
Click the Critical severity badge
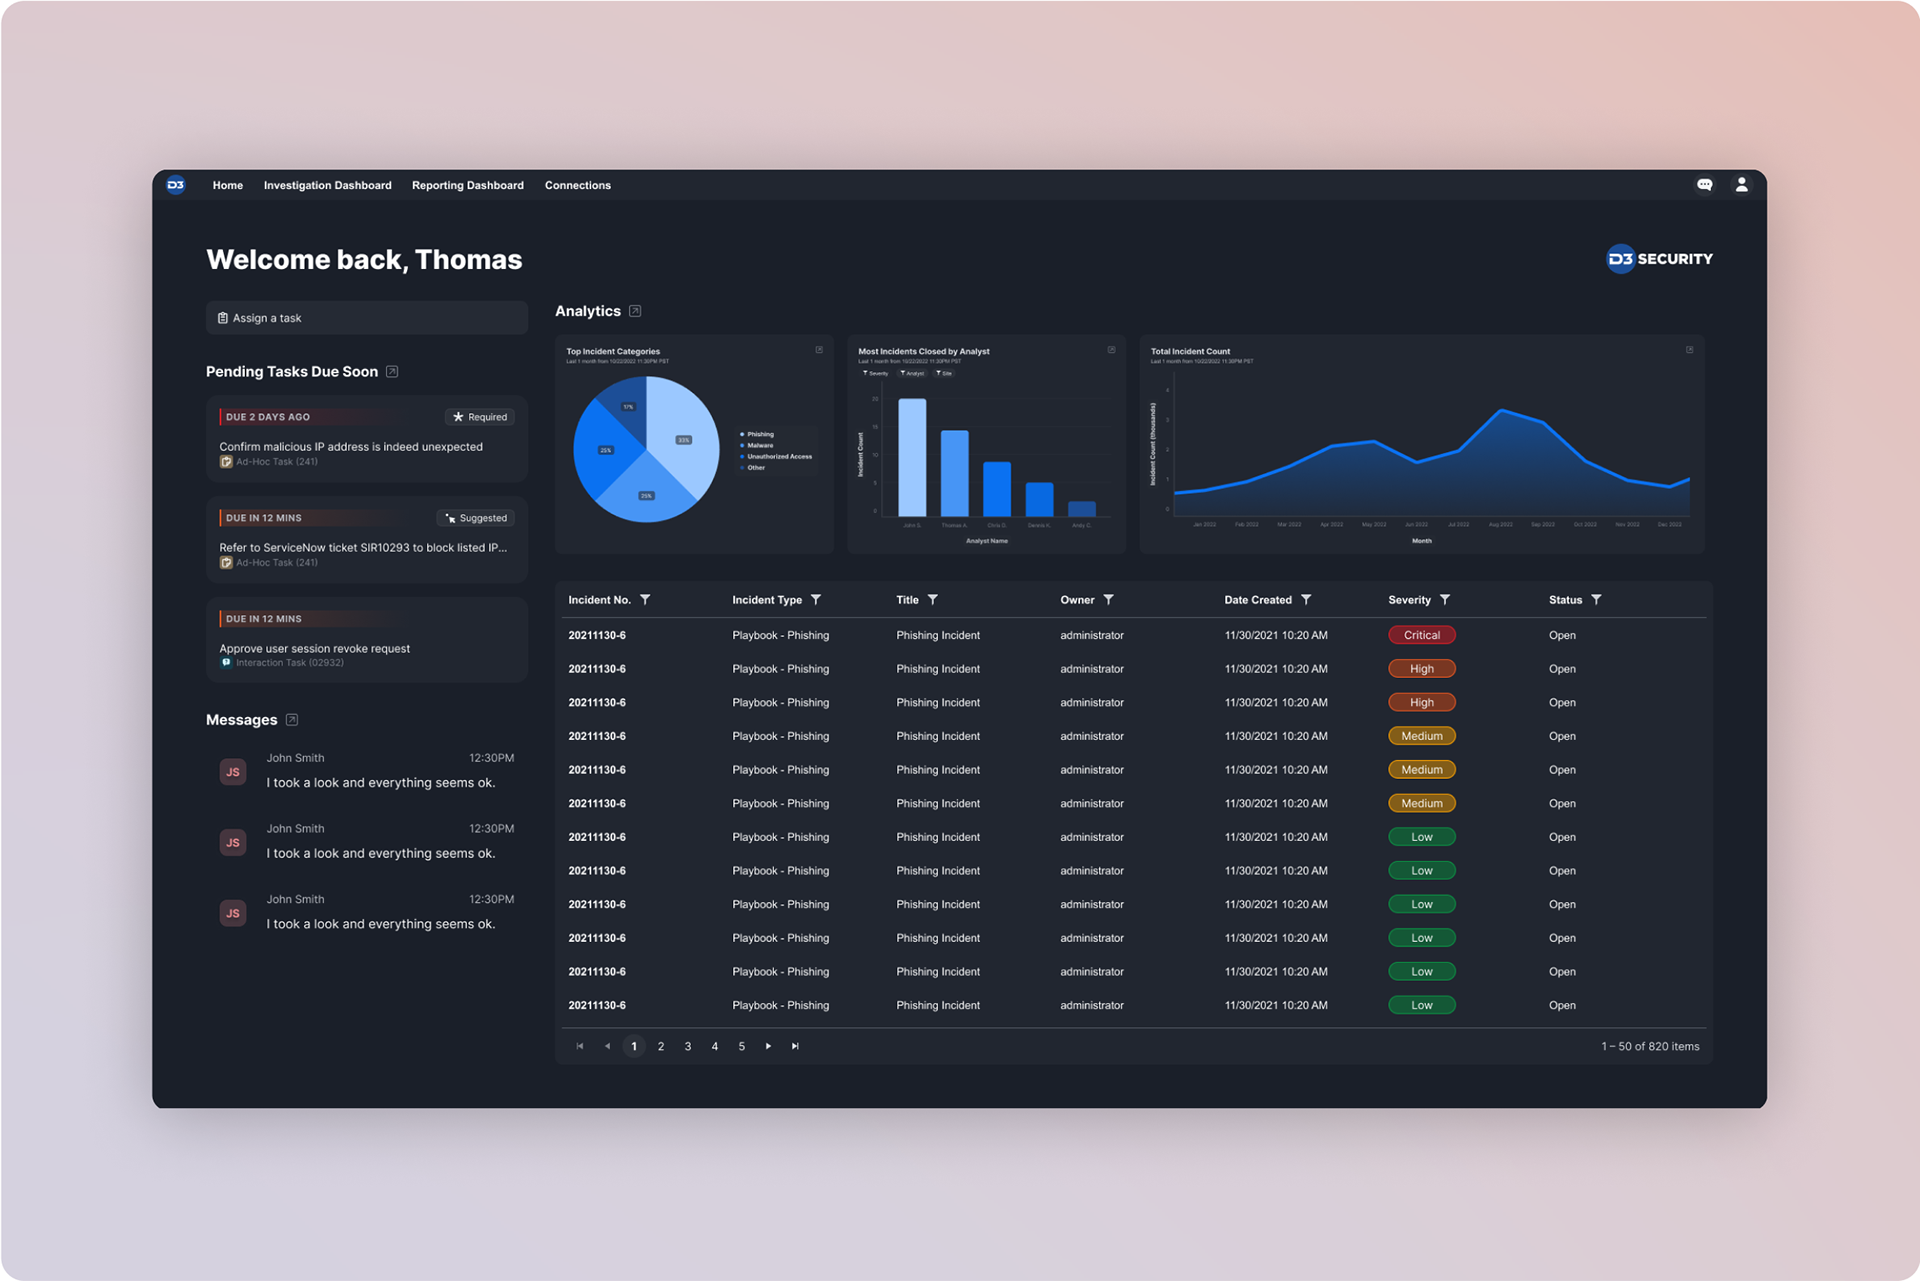pyautogui.click(x=1421, y=635)
